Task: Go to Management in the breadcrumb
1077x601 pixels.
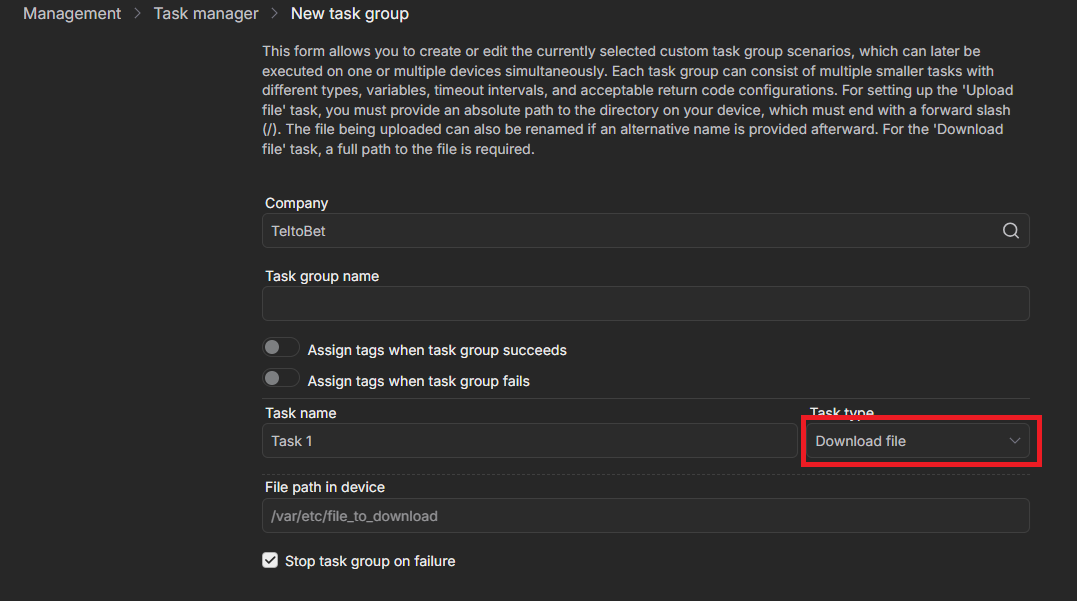Action: [72, 14]
